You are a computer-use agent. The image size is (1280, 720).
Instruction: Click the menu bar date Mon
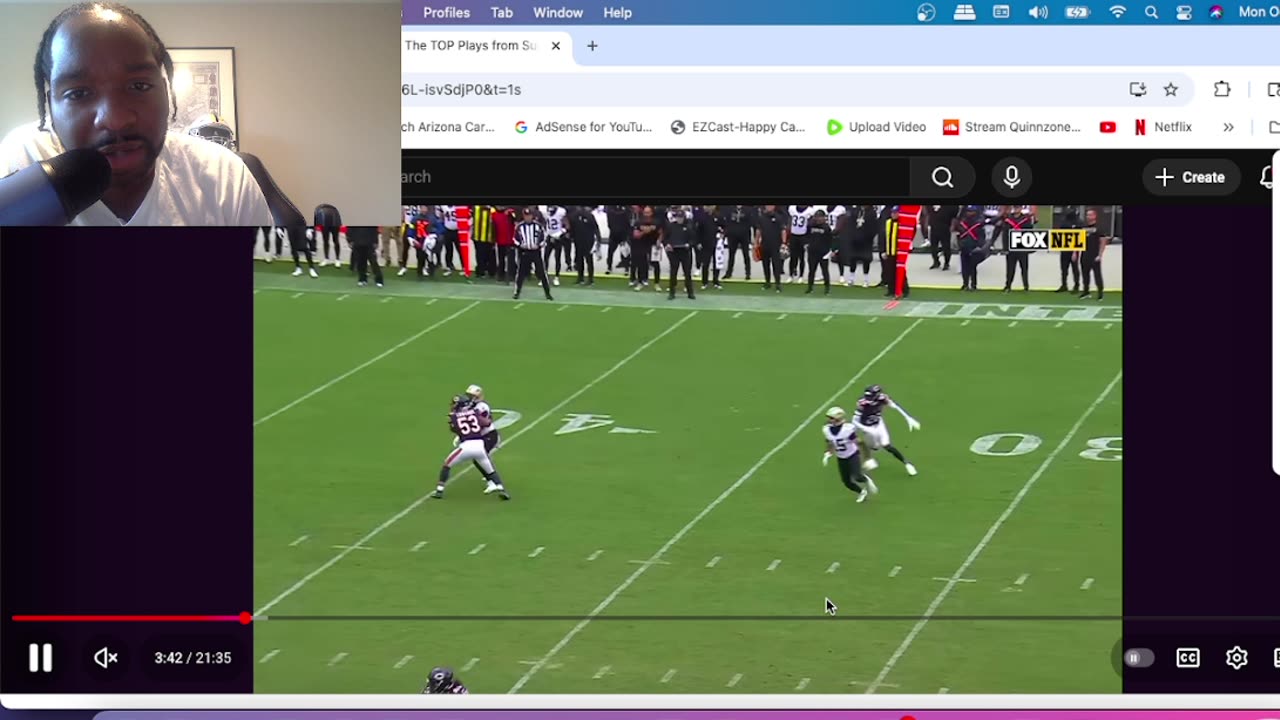(1258, 12)
